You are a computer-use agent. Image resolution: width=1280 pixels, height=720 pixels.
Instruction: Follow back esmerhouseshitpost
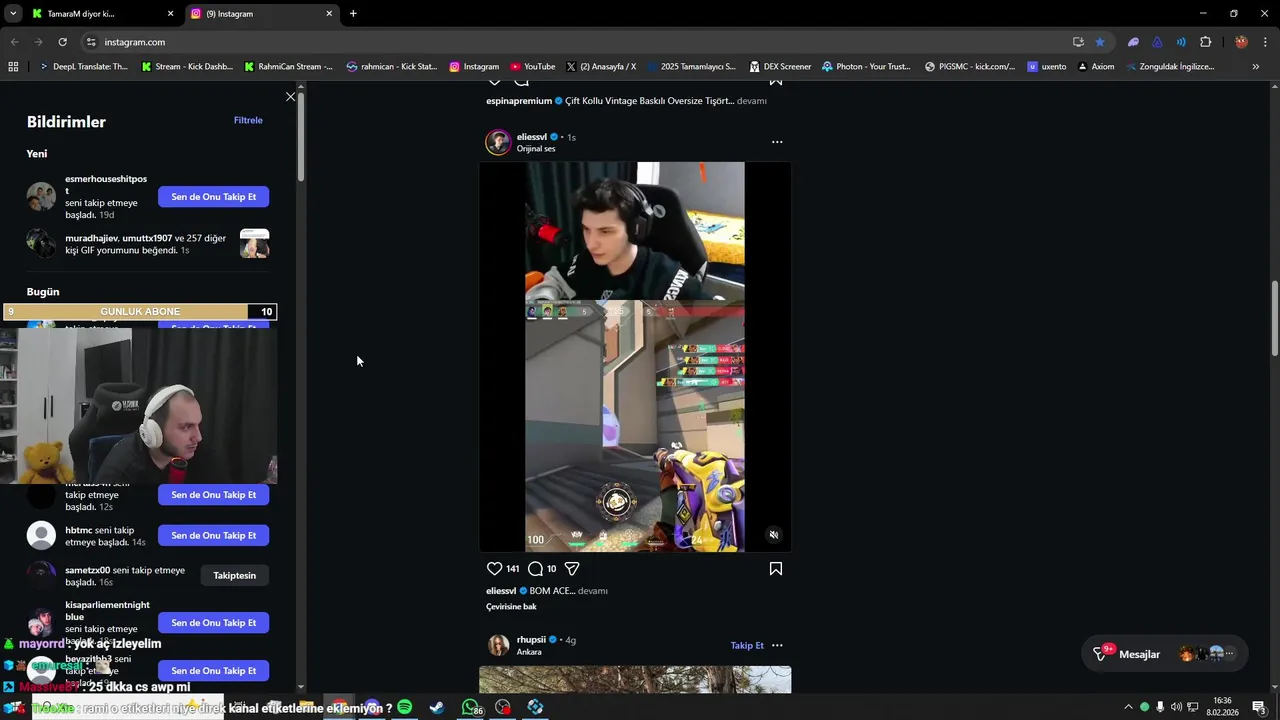click(x=213, y=197)
